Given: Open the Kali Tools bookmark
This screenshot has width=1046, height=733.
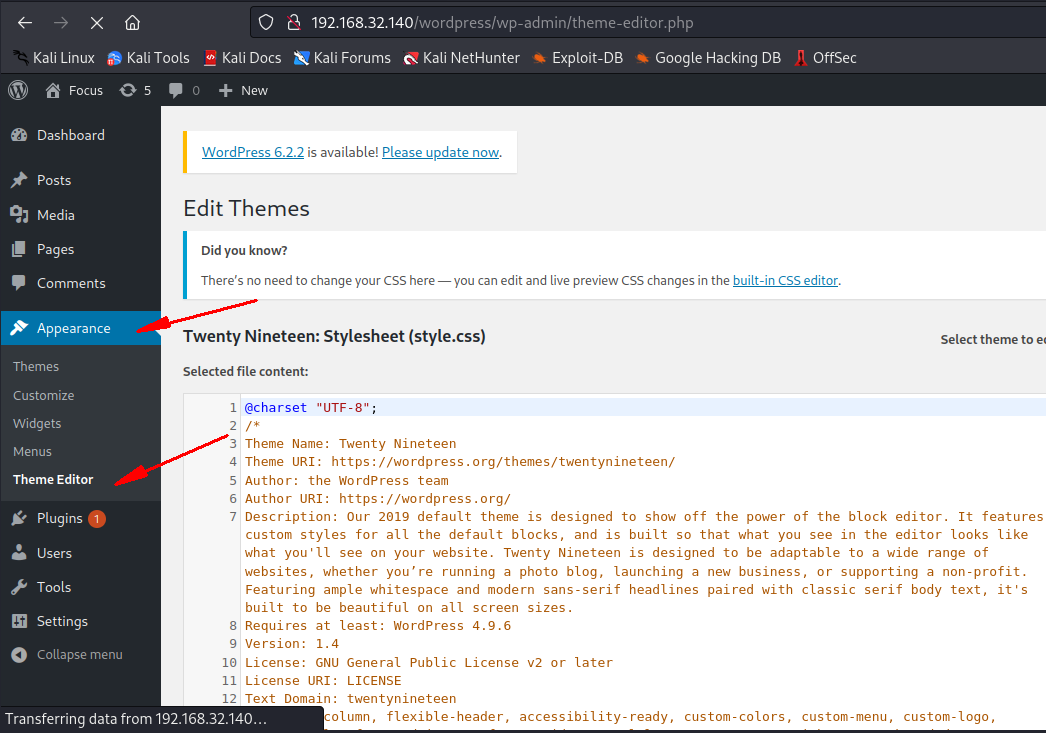Looking at the screenshot, I should tap(148, 58).
